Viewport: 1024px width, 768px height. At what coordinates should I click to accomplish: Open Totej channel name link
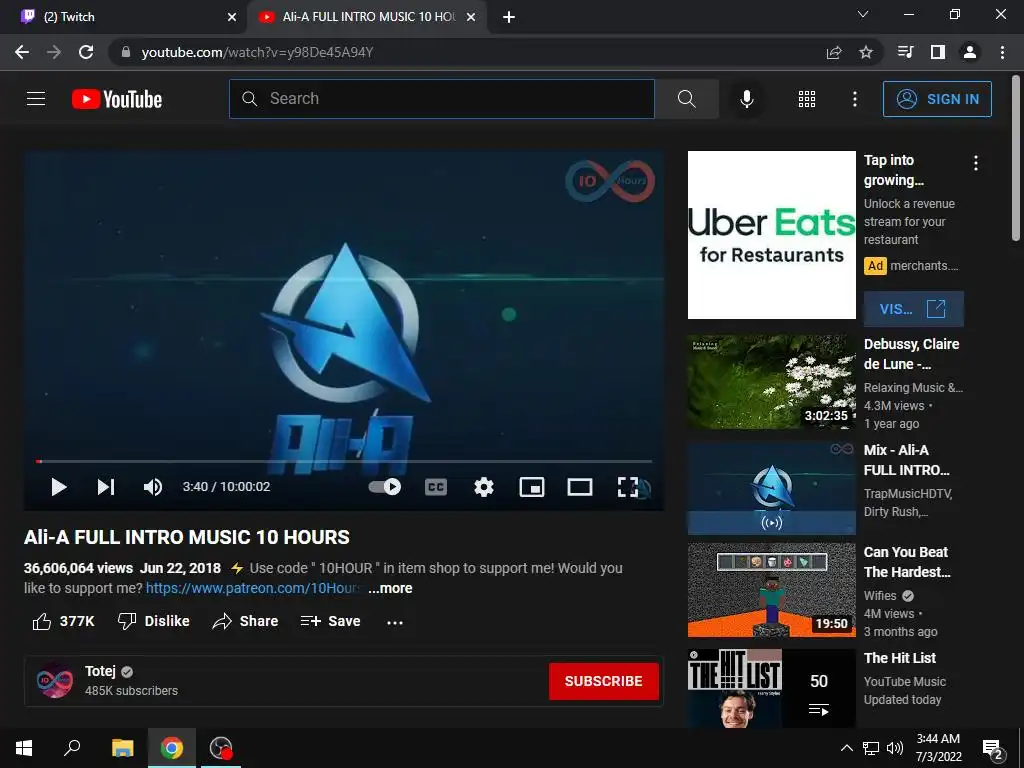point(100,671)
